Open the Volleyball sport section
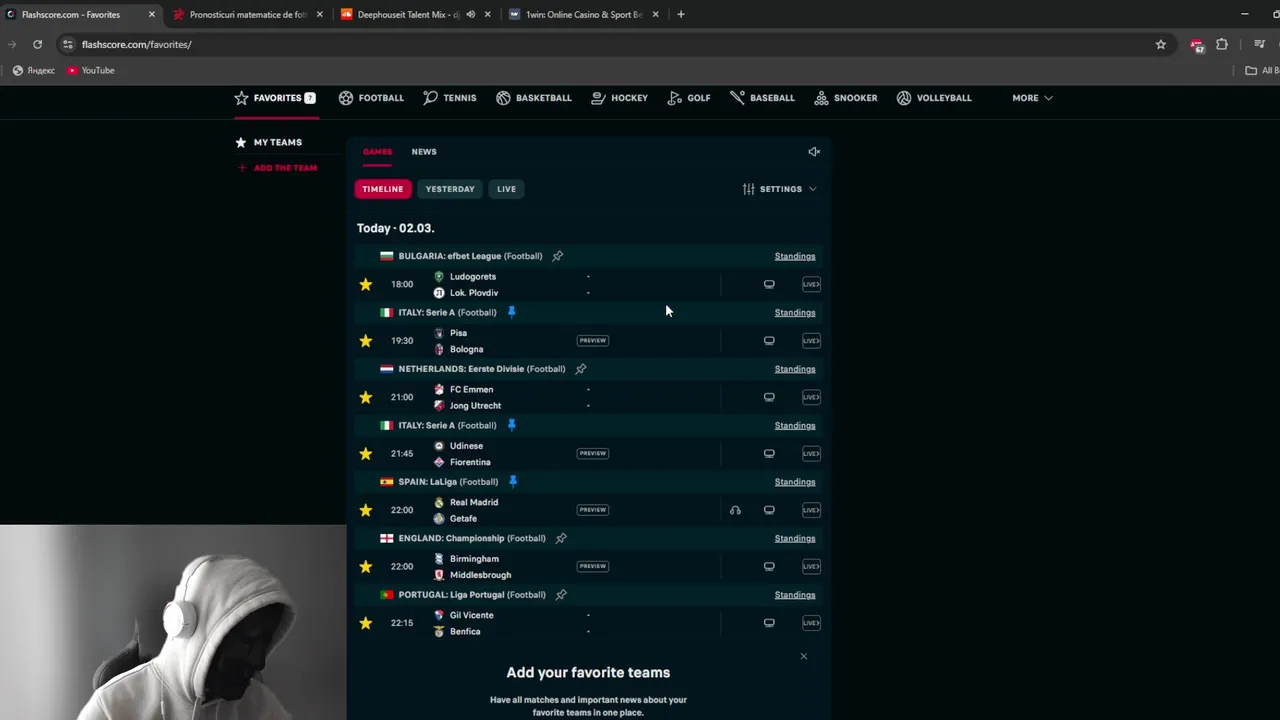The height and width of the screenshot is (720, 1280). click(x=934, y=98)
